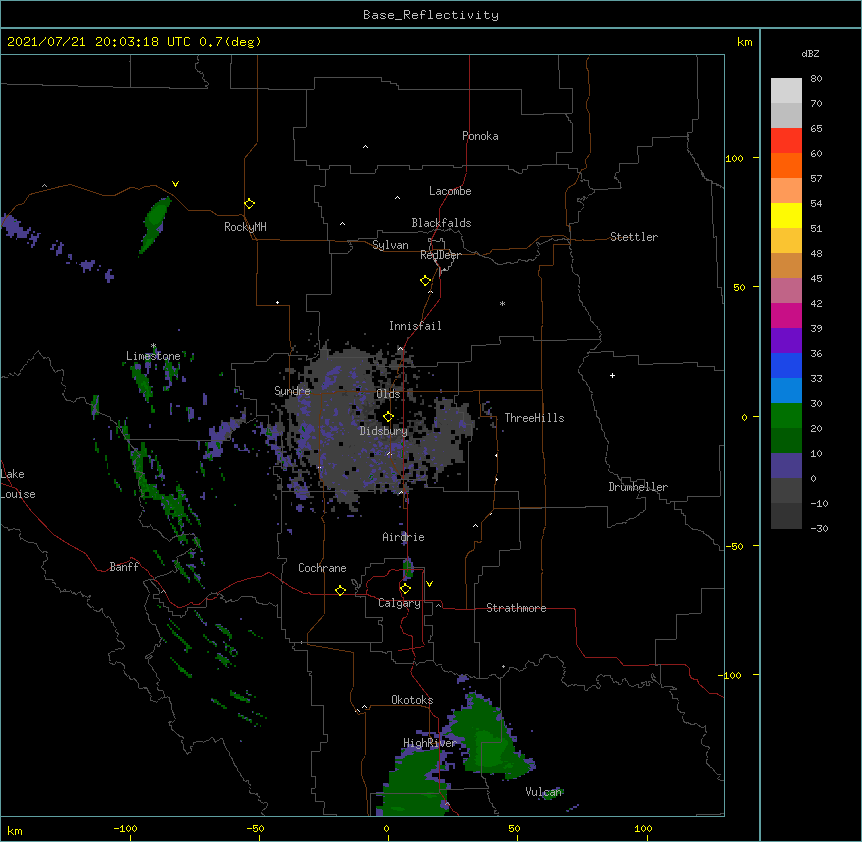Click the magenta 42 dBZ legend swatch

786,315
